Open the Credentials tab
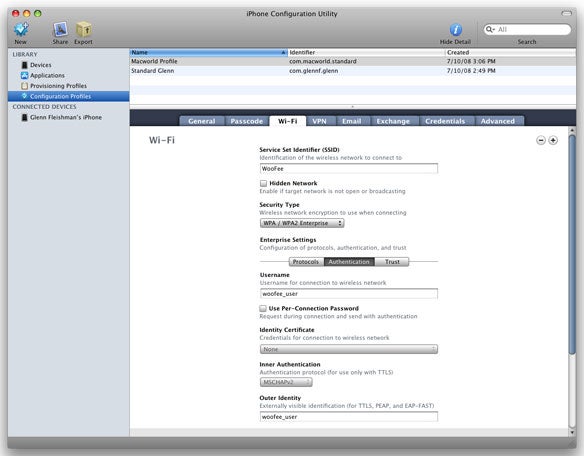 point(445,121)
